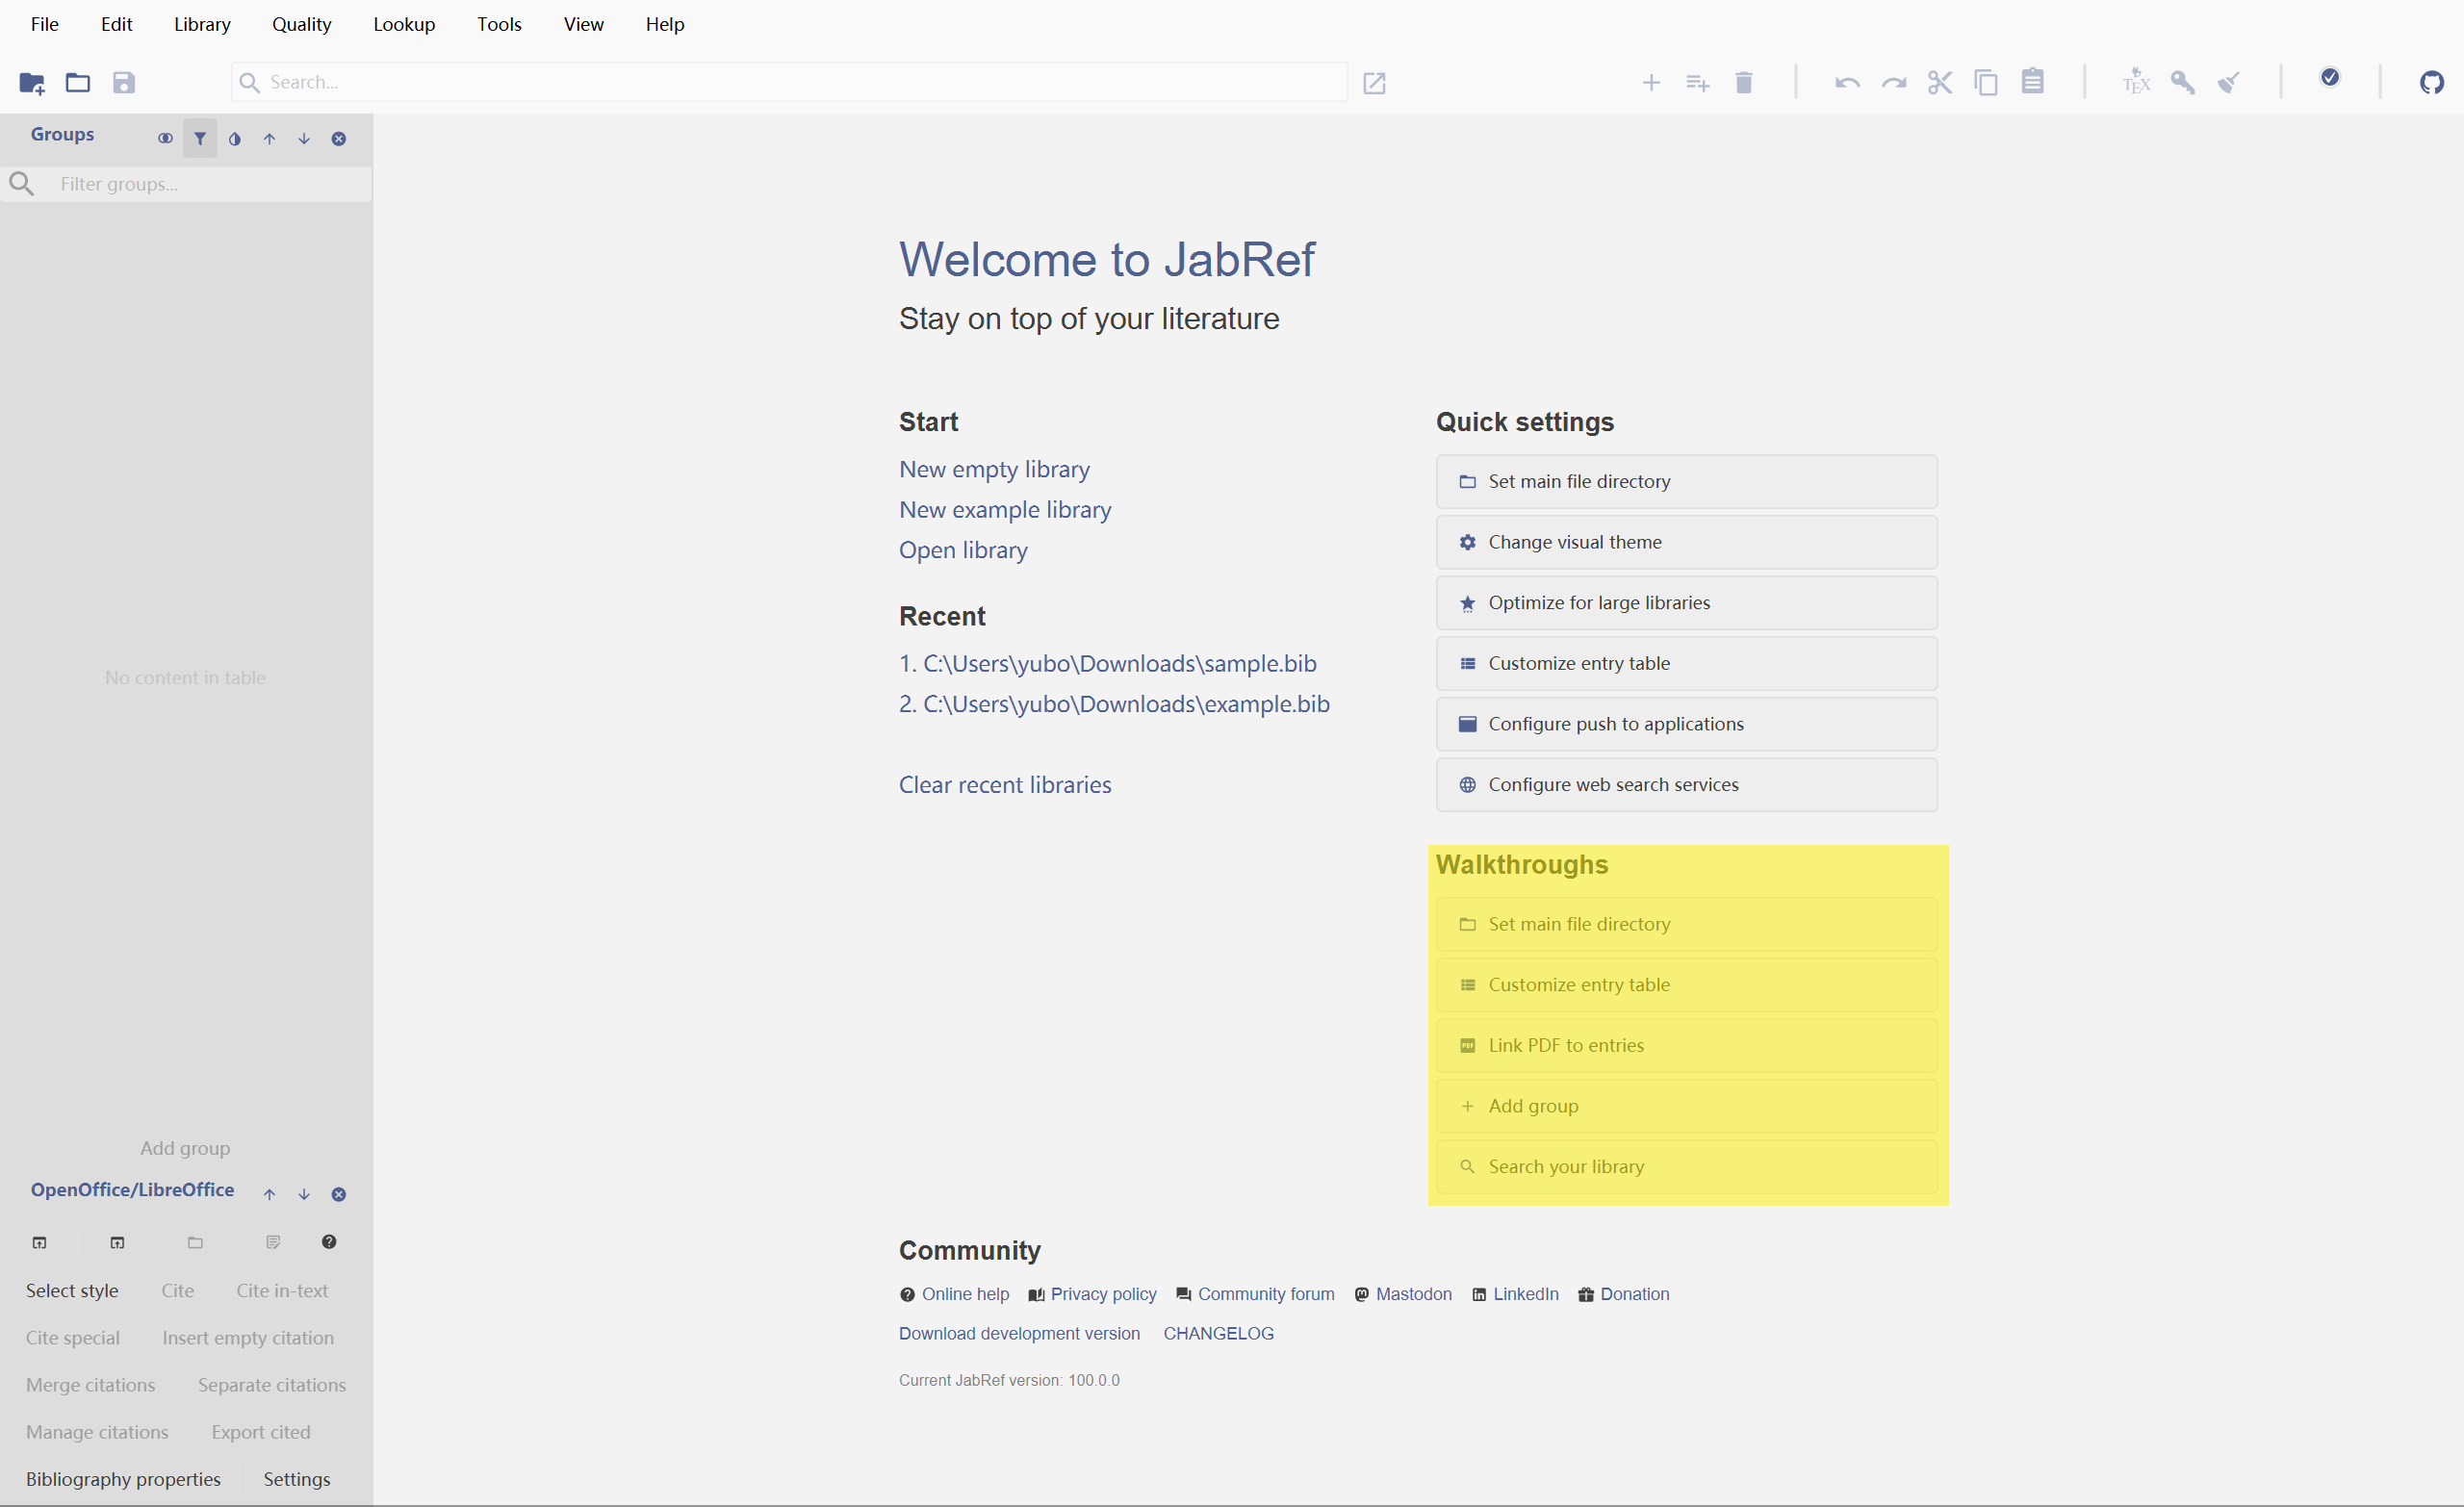Click the main Search field

[x=790, y=83]
